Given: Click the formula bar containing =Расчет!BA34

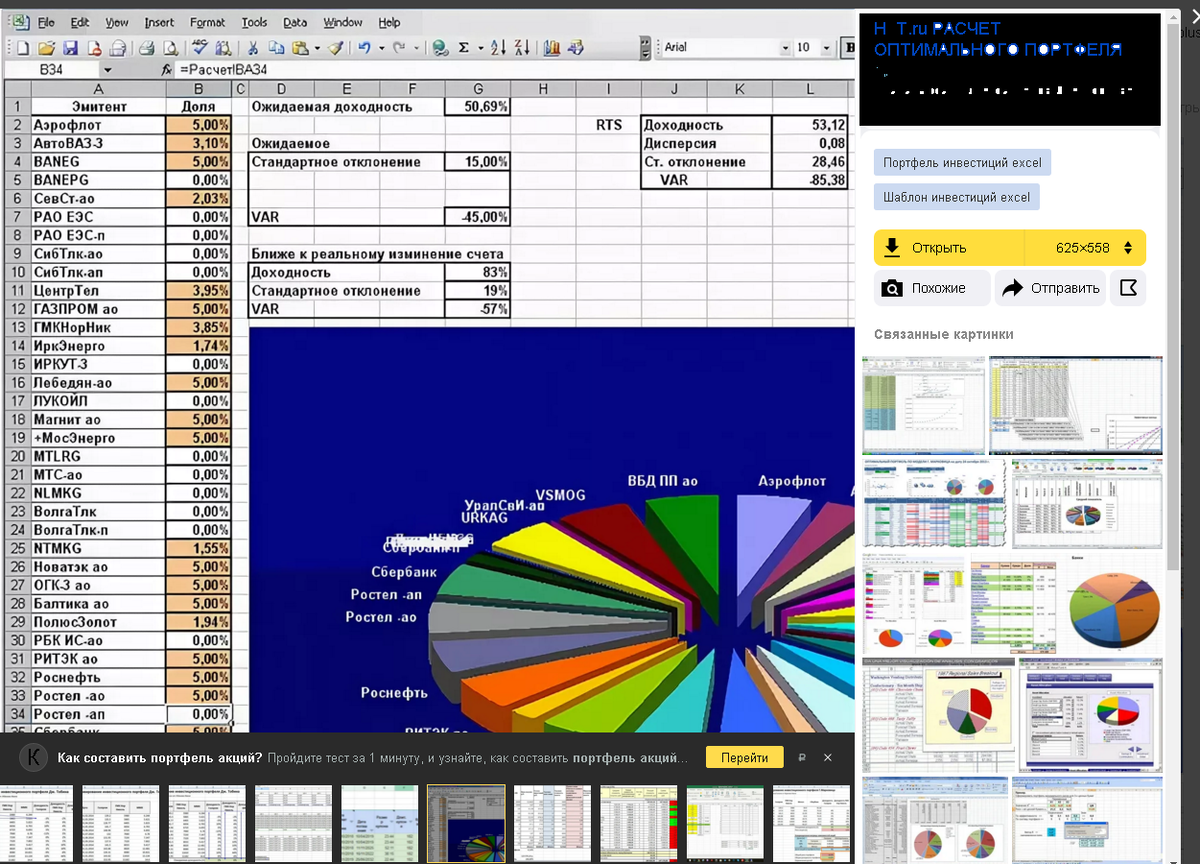Looking at the screenshot, I should tap(515, 70).
